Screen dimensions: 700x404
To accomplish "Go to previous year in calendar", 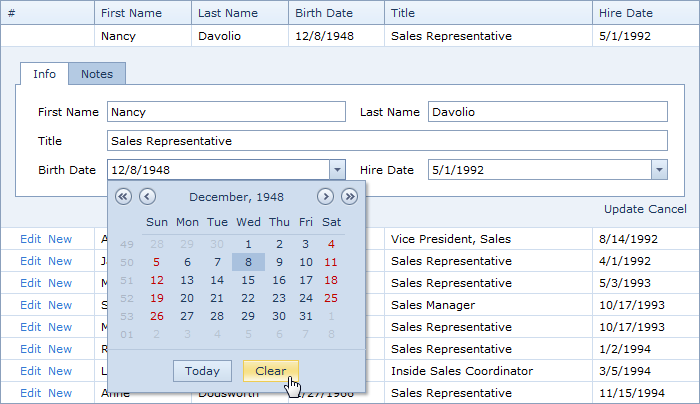I will tap(124, 197).
